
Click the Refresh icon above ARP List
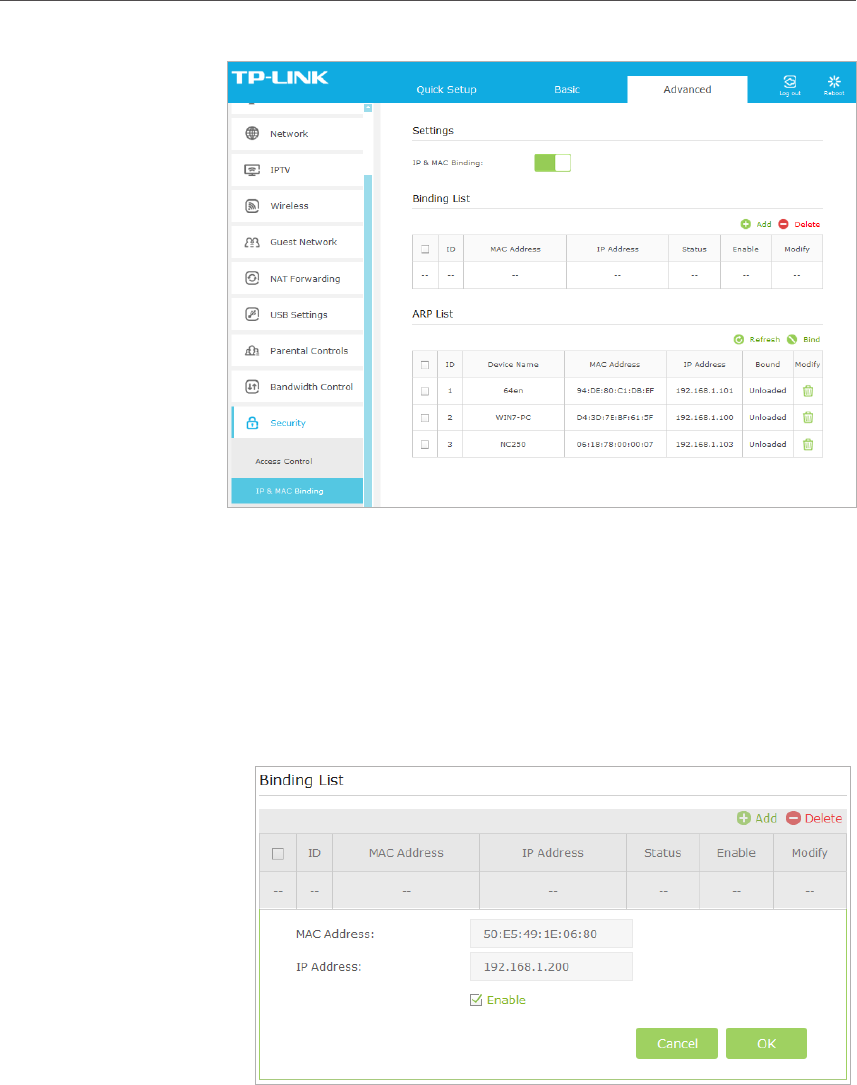pyautogui.click(x=739, y=340)
